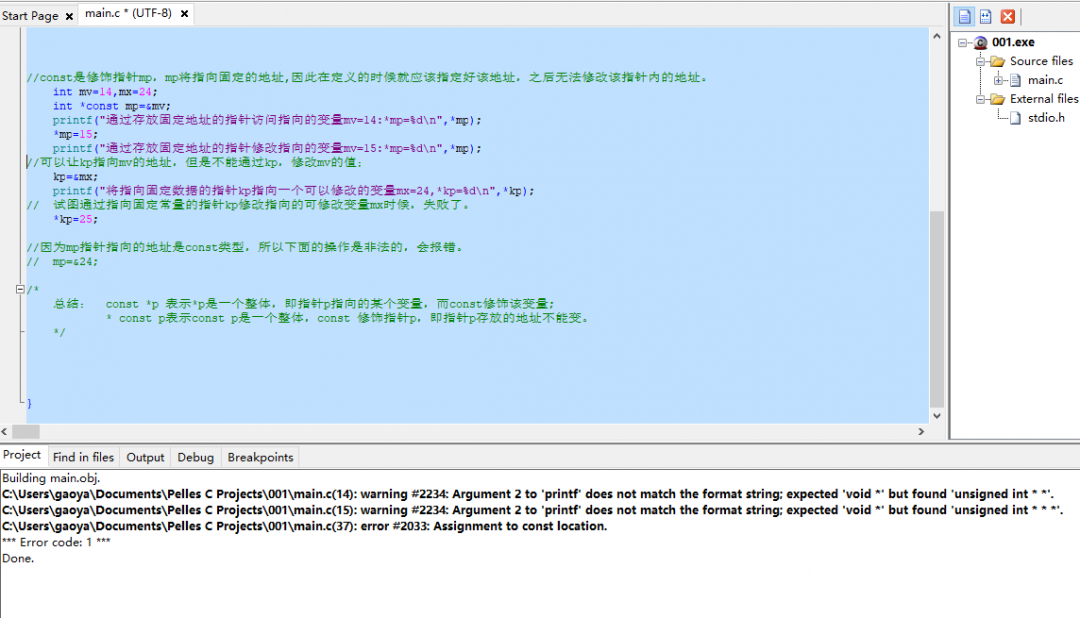The image size is (1080, 618).
Task: Select stdio.h in project tree
Action: (1046, 118)
